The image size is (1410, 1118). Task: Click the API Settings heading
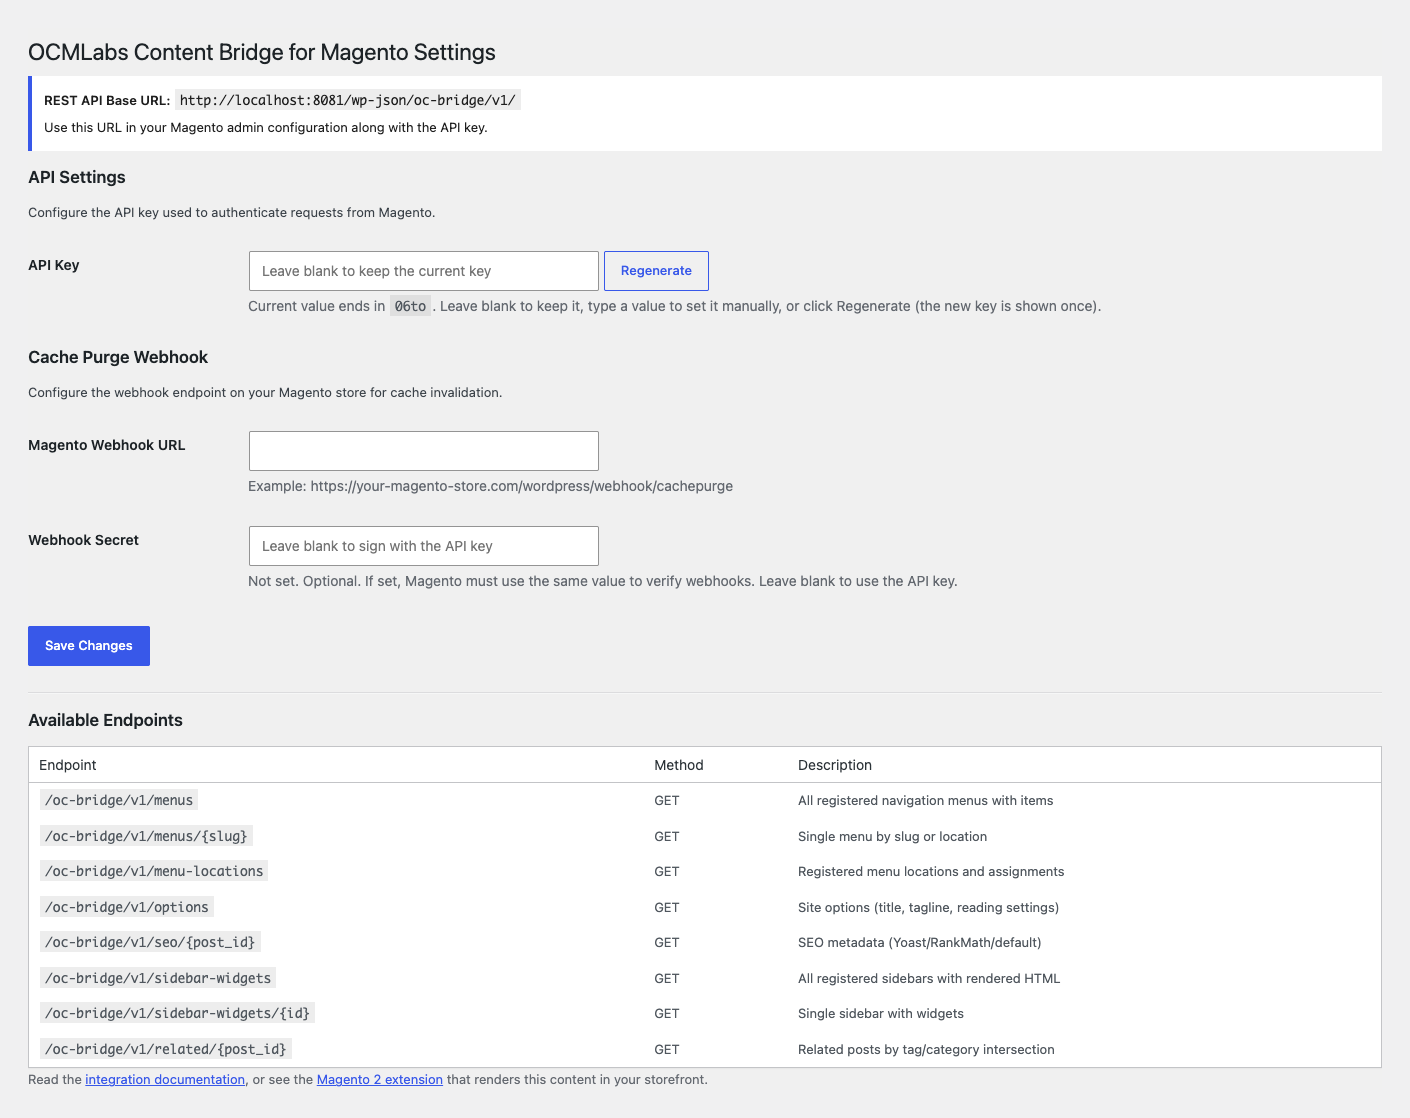tap(77, 177)
